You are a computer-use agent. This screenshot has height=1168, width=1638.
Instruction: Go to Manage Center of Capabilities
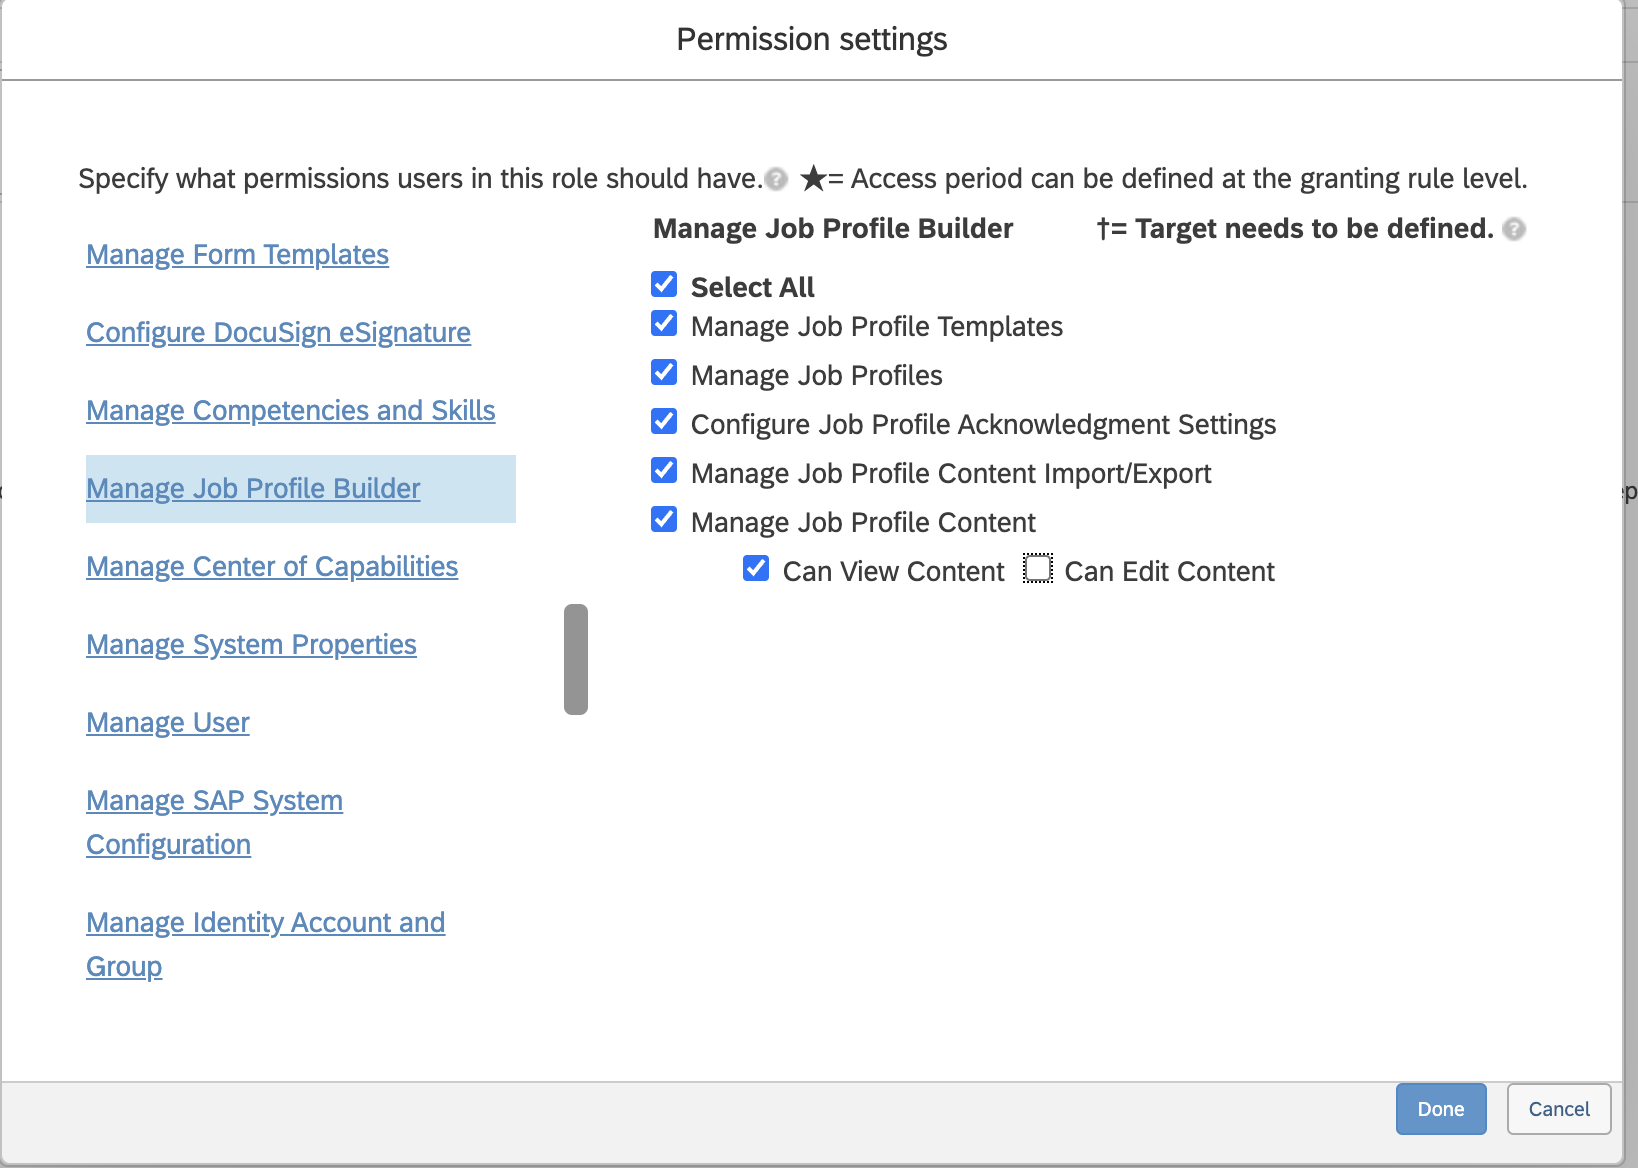(x=272, y=567)
